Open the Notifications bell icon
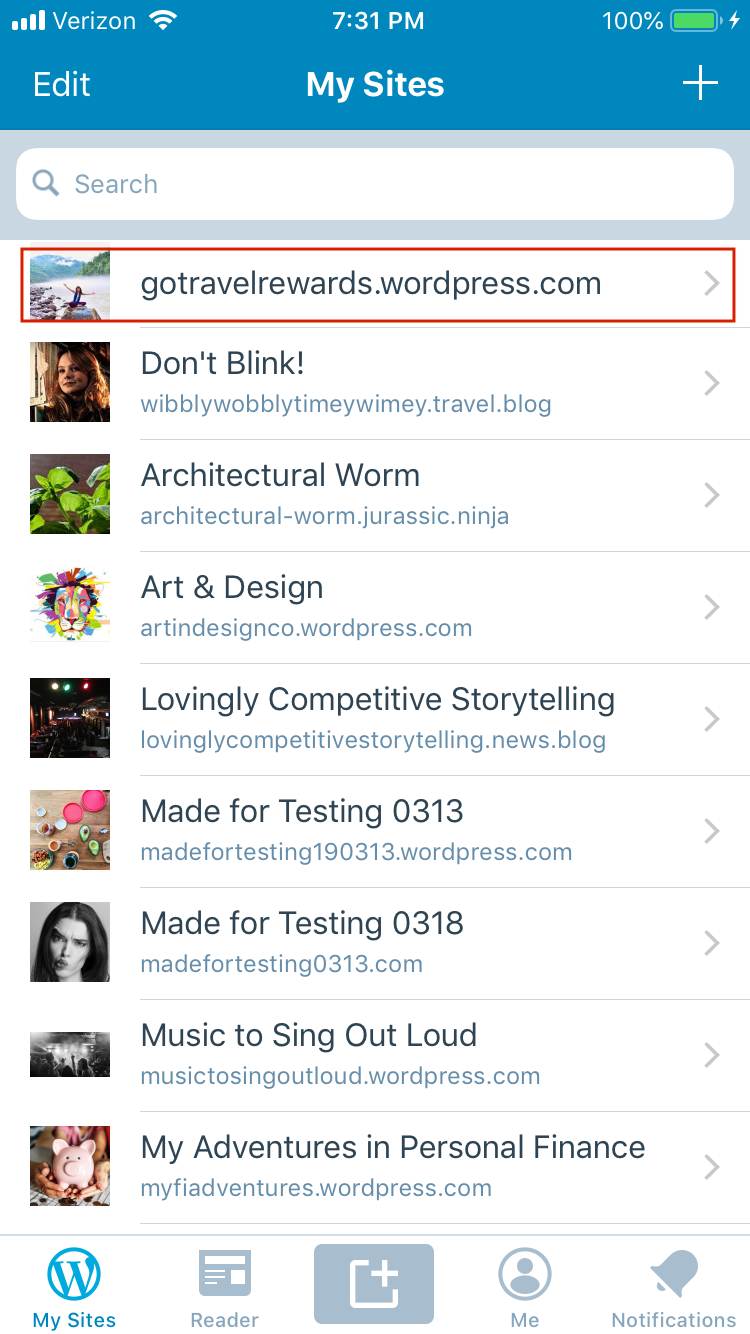 coord(674,1275)
